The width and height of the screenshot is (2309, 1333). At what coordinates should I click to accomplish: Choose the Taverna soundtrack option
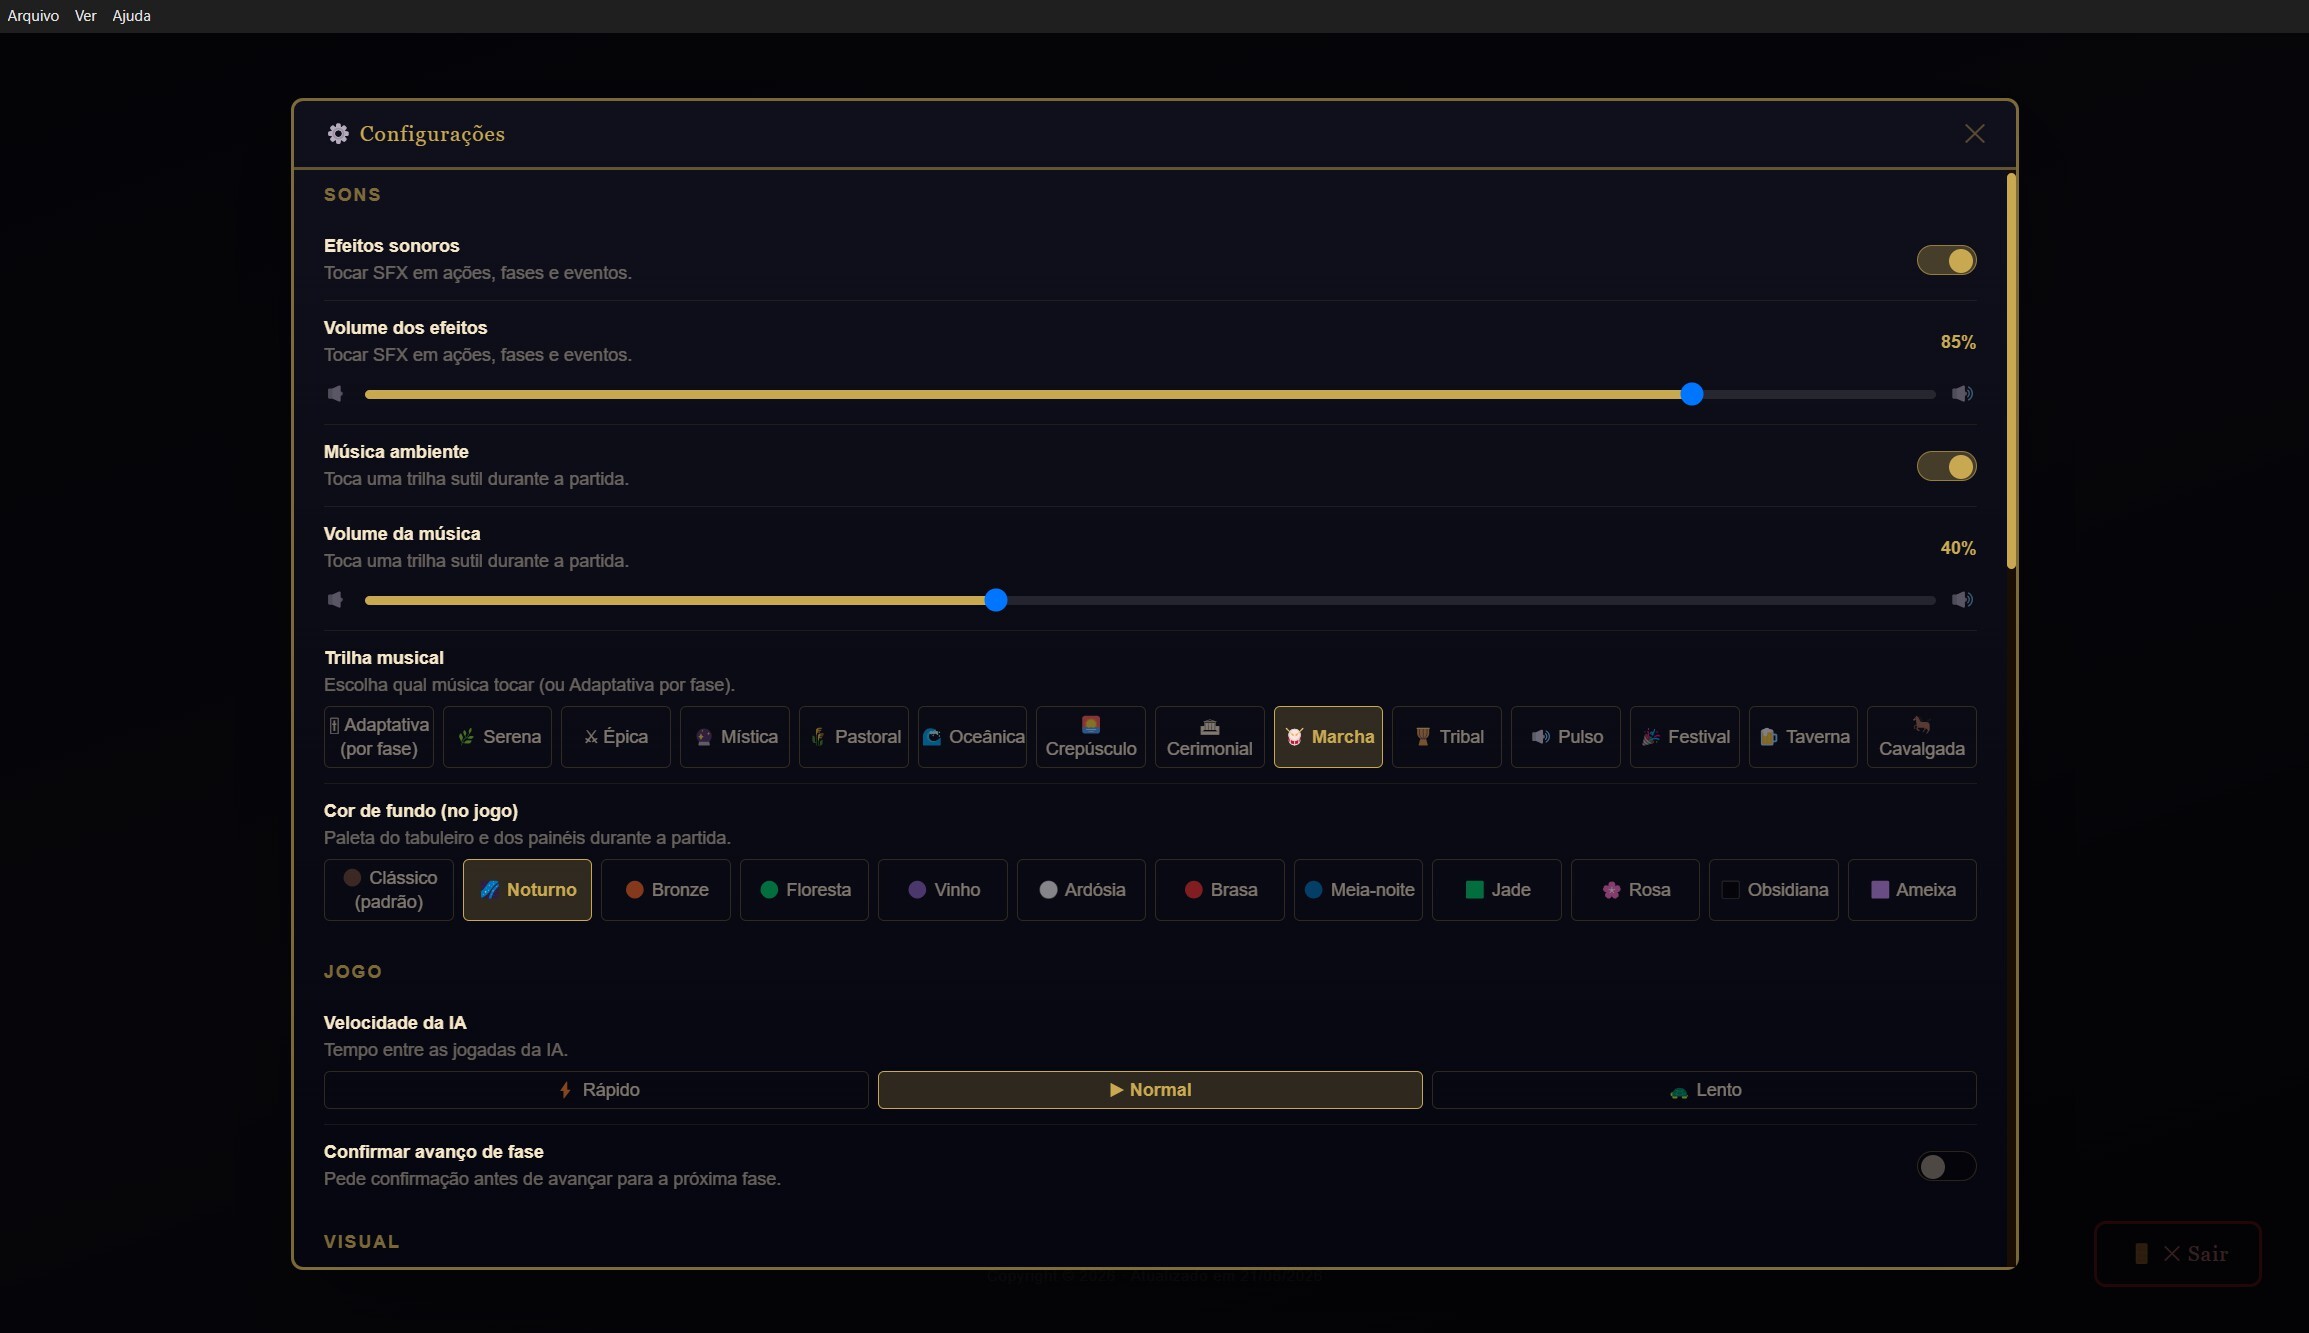point(1803,737)
